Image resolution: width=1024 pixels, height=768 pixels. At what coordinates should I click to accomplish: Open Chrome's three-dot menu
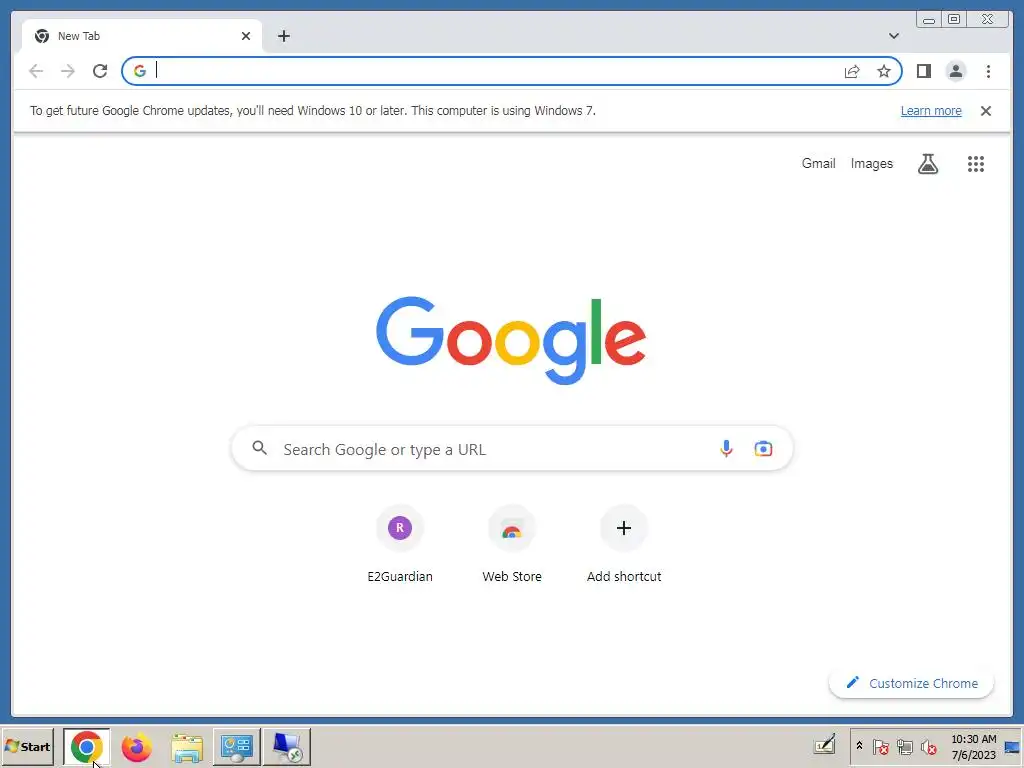988,71
